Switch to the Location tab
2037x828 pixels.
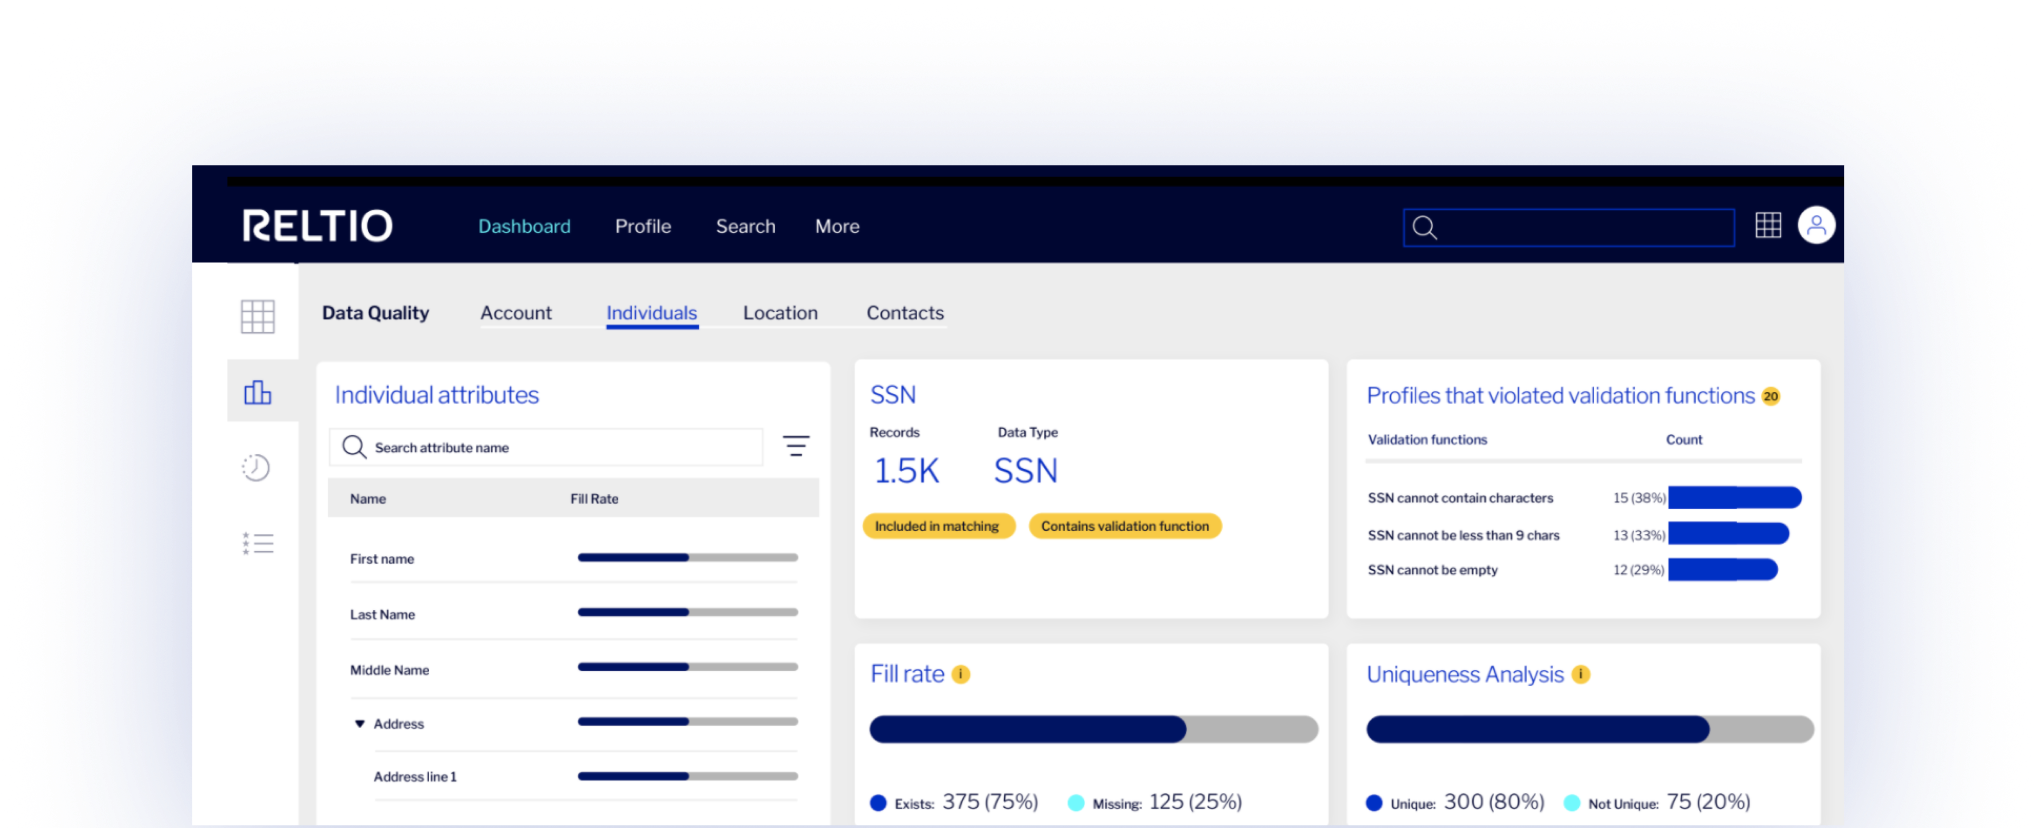coord(780,313)
